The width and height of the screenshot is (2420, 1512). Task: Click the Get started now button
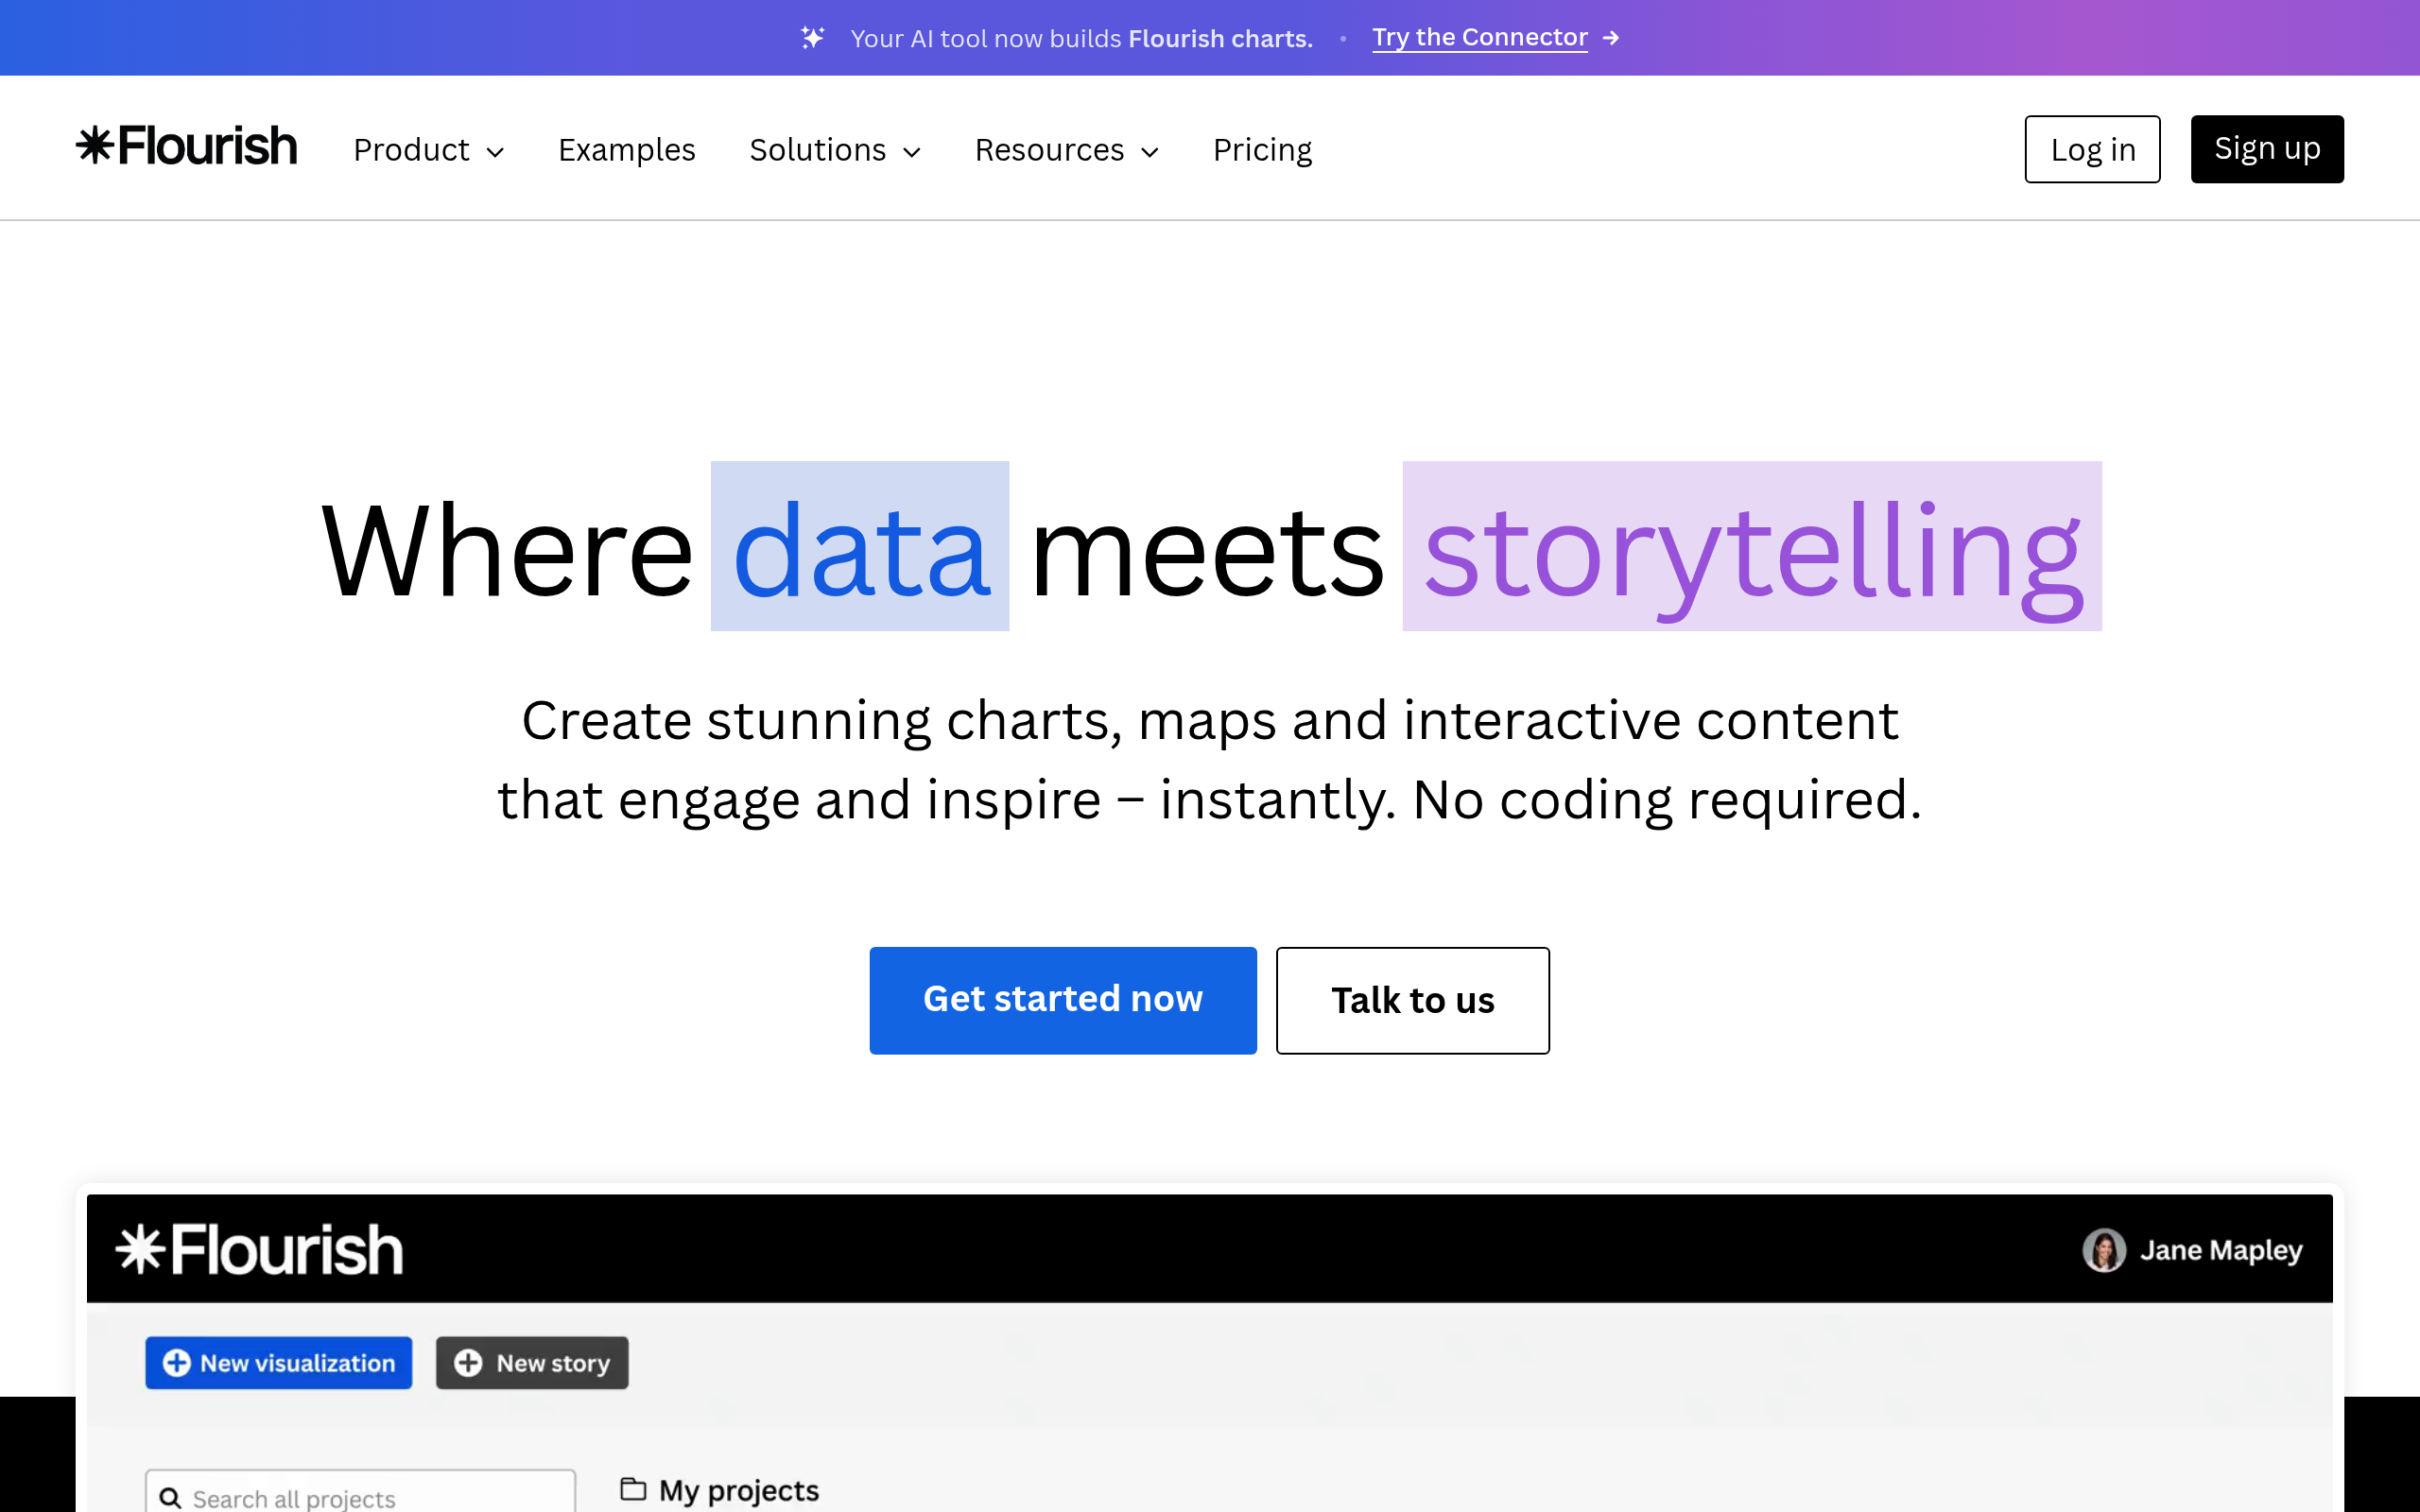[x=1063, y=1000]
